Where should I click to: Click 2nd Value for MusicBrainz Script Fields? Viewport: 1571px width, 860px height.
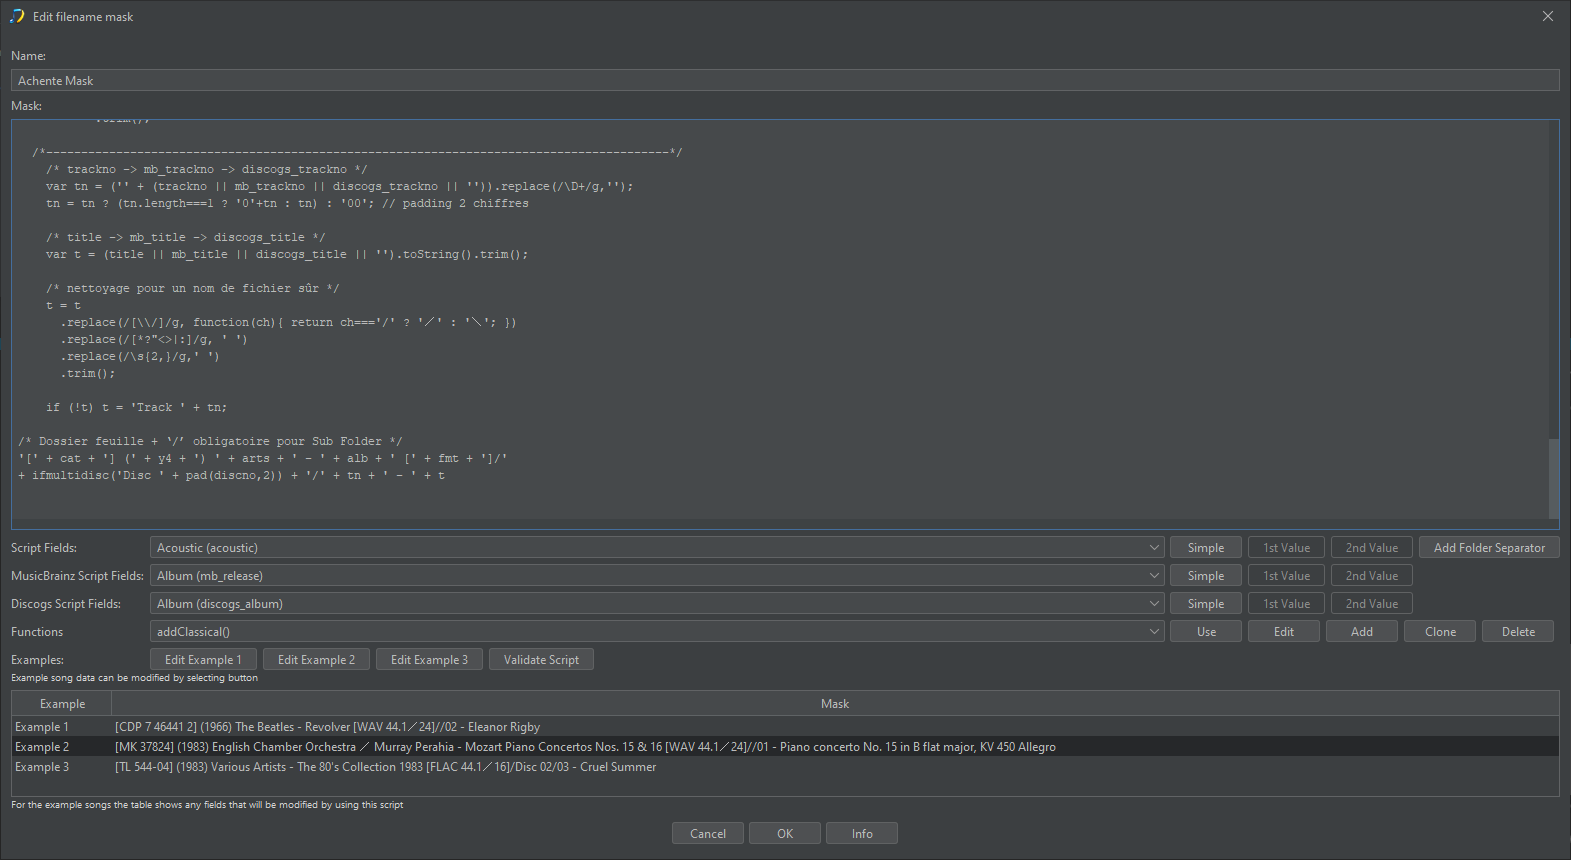tap(1372, 576)
